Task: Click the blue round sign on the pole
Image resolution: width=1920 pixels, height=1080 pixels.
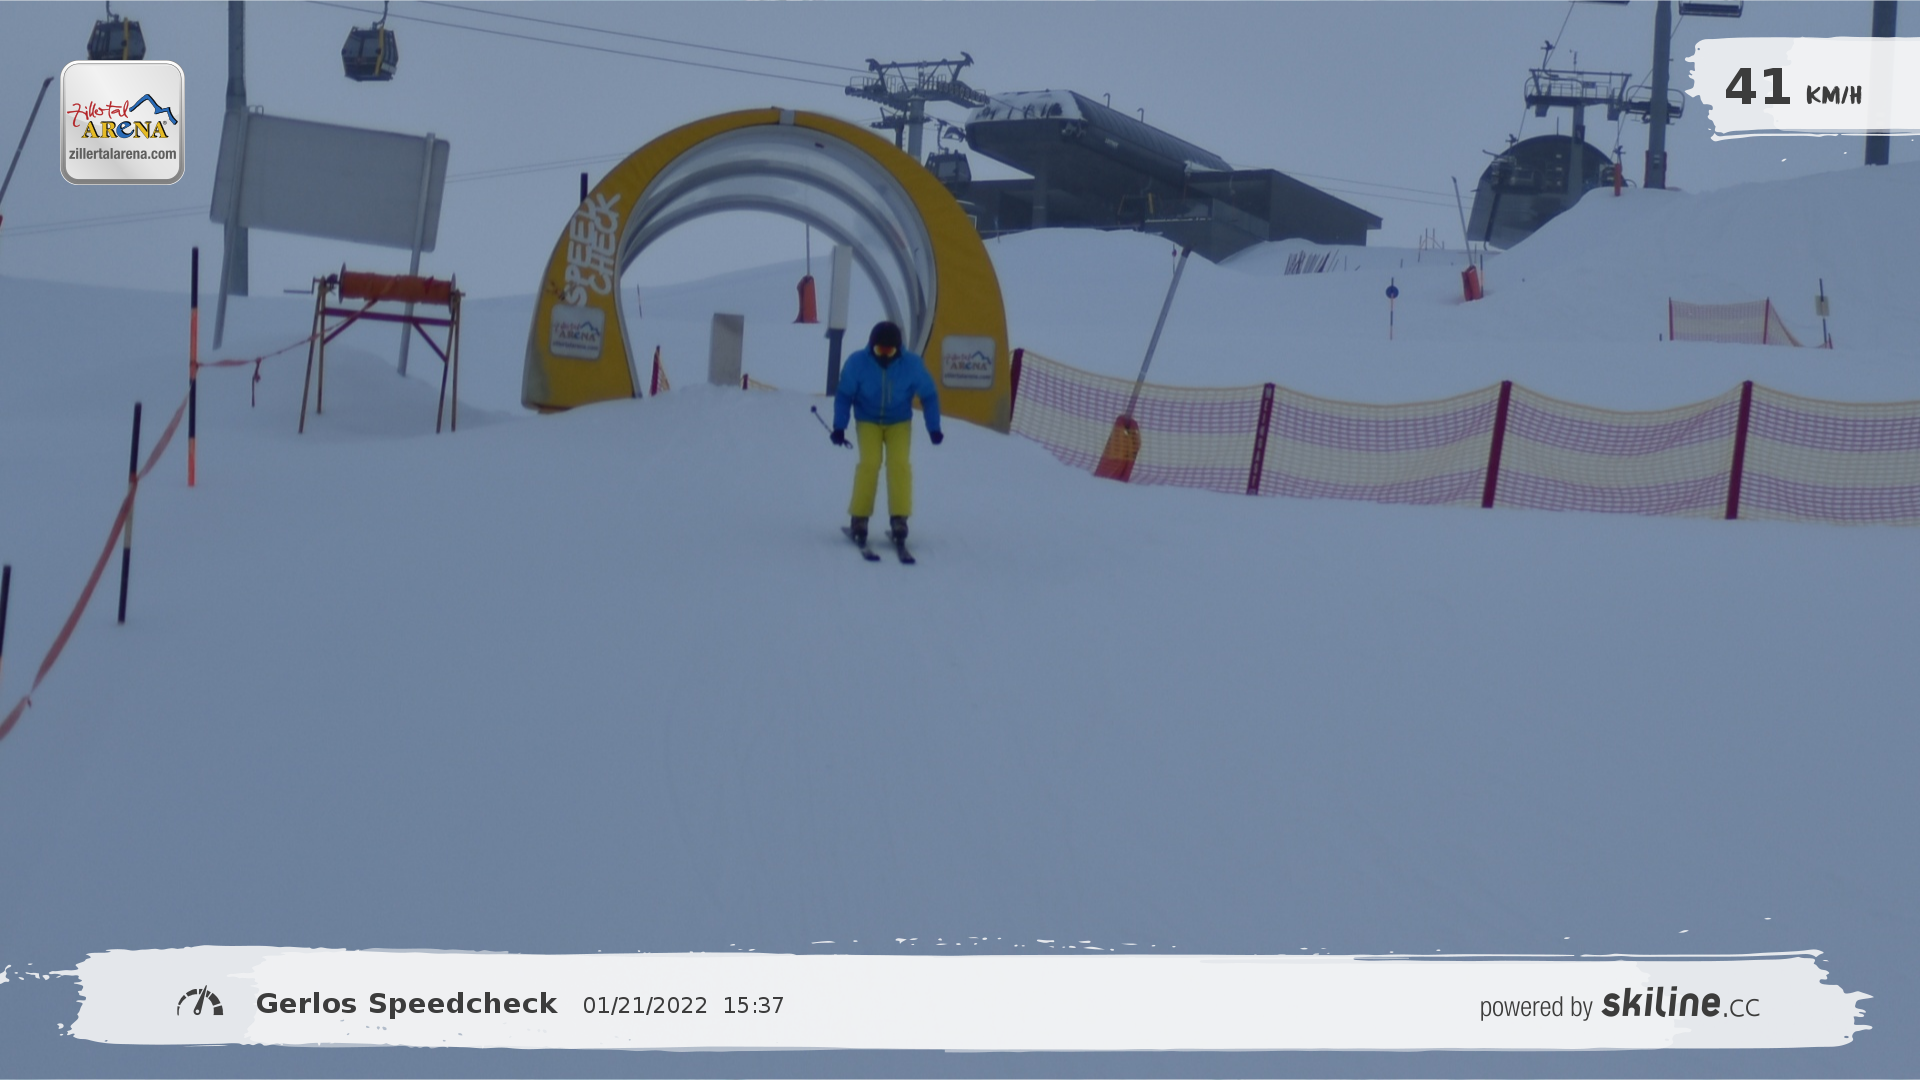Action: 1391,292
